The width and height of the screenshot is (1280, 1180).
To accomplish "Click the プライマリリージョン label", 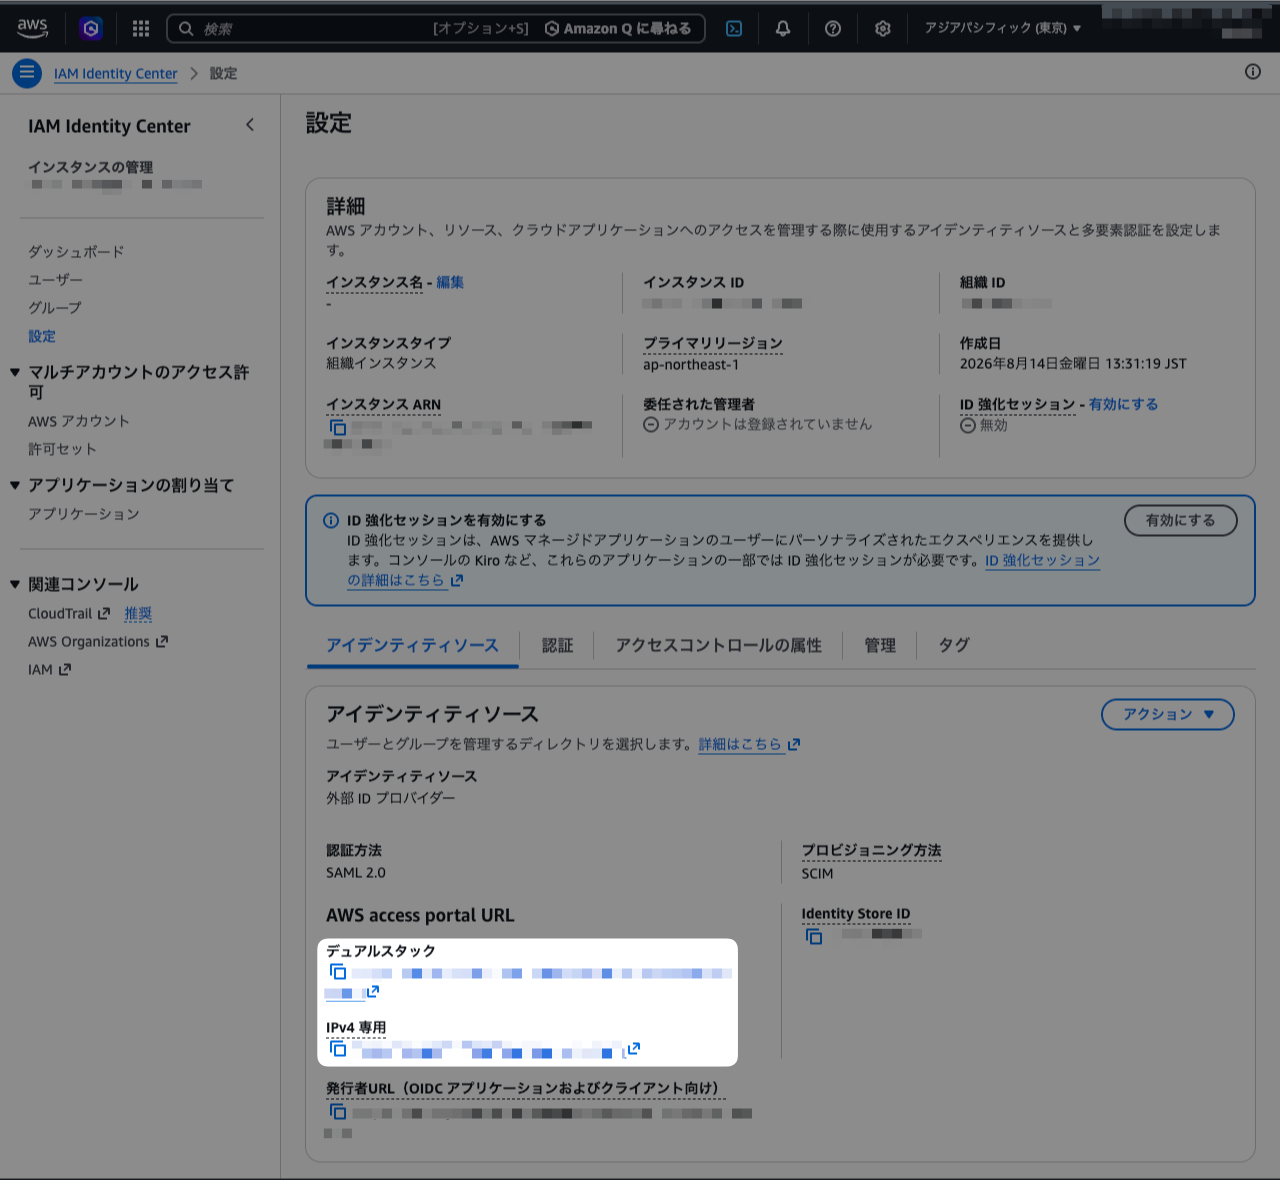I will 713,343.
